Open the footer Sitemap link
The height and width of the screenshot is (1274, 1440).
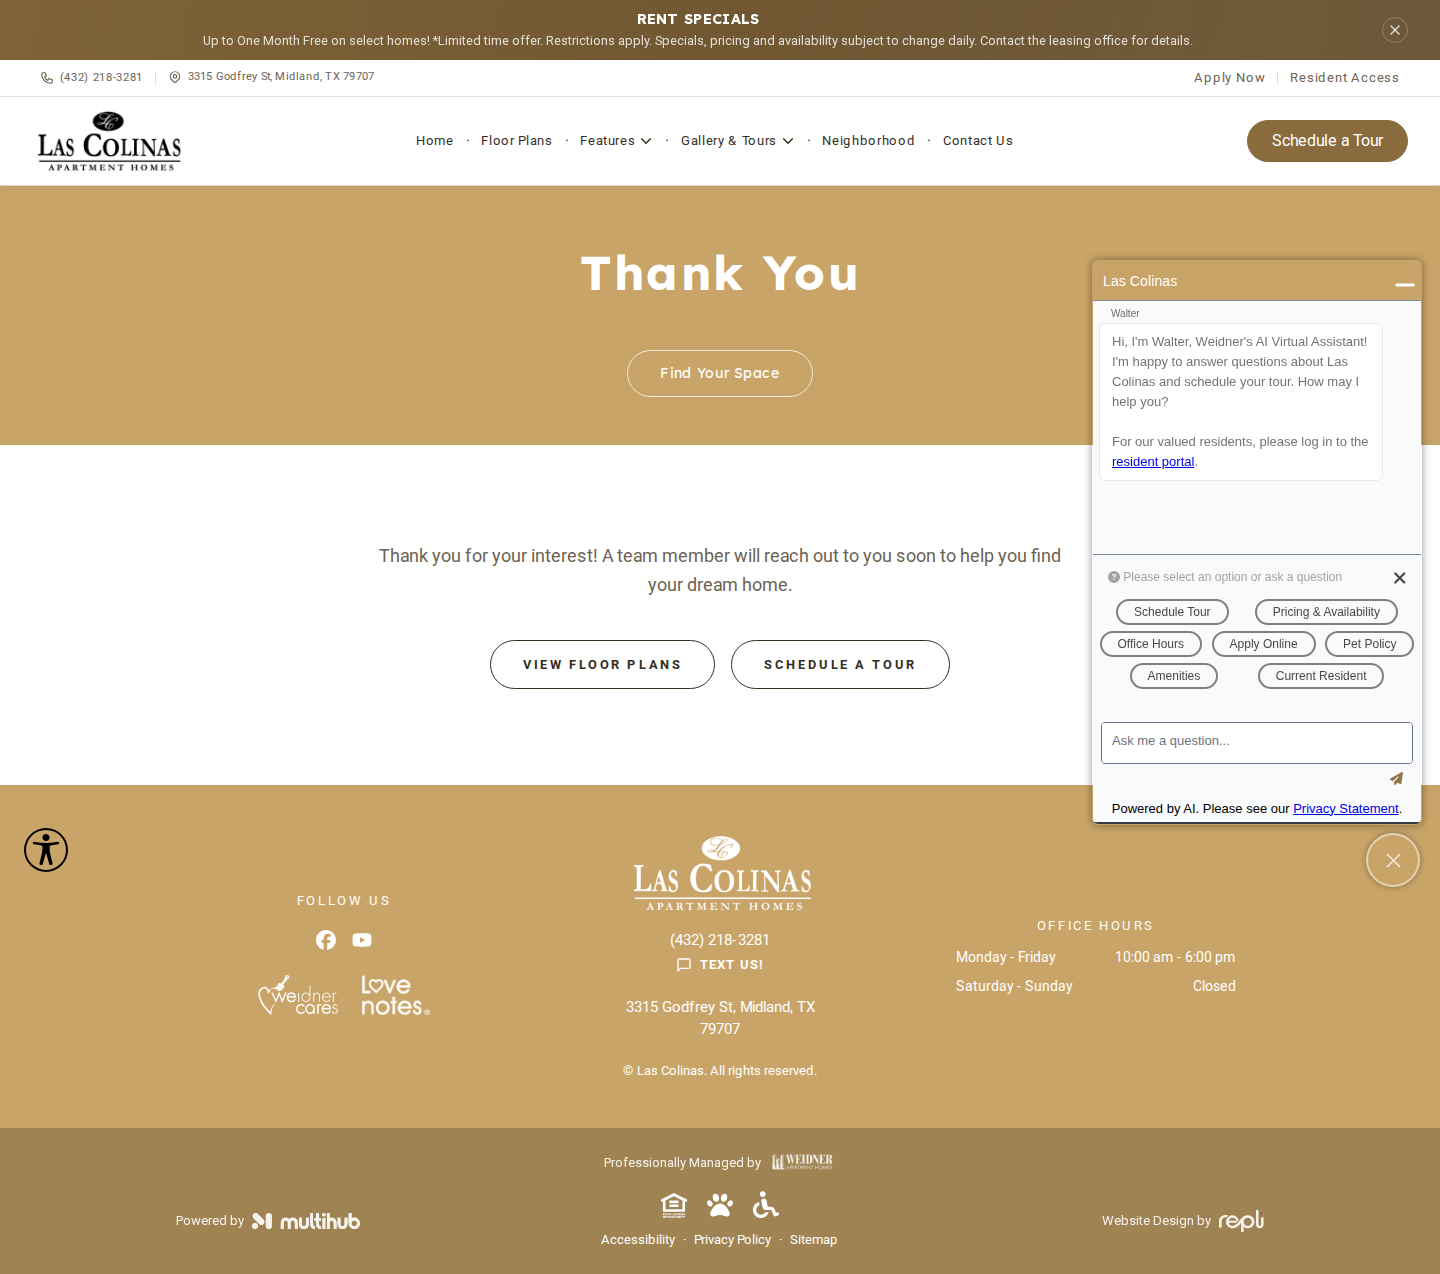[x=813, y=1240]
